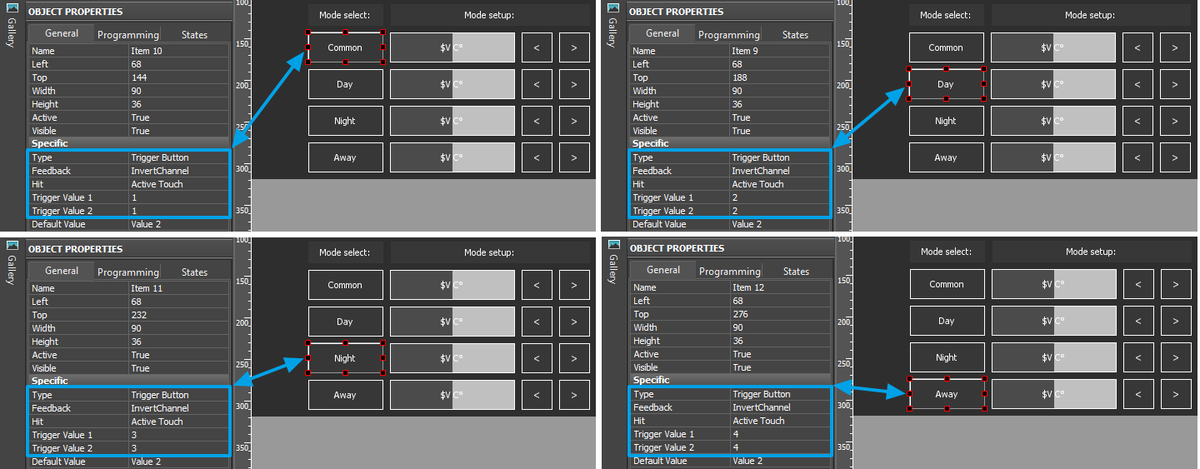This screenshot has width=1200, height=469.
Task: Switch to States tab in Item 12 panel
Action: point(796,272)
